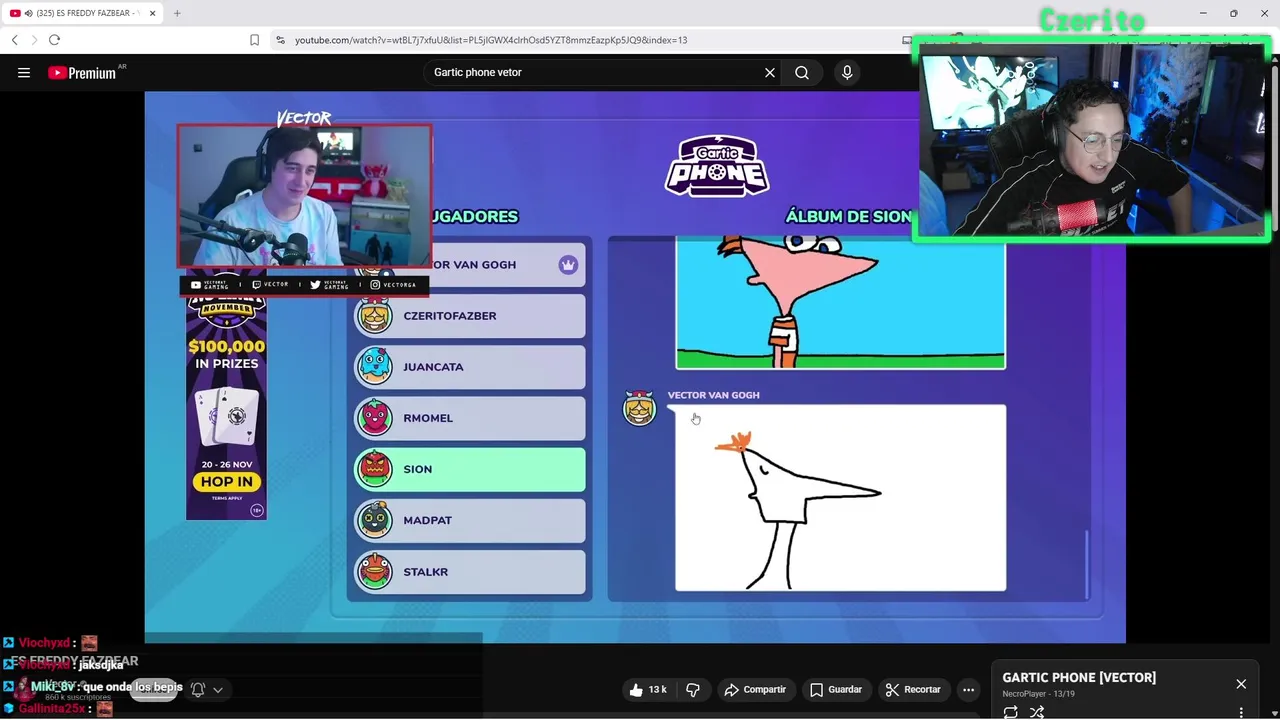Click the Gartic Phone logo
The image size is (1280, 720).
[x=717, y=166]
